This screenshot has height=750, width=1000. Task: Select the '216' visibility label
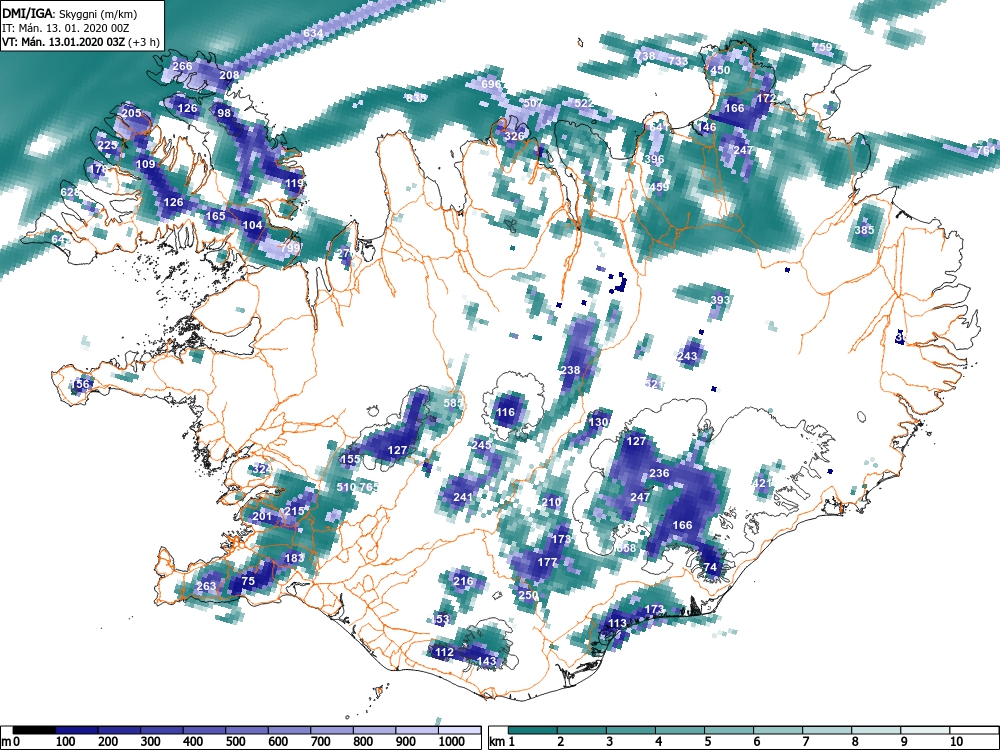coord(463,580)
